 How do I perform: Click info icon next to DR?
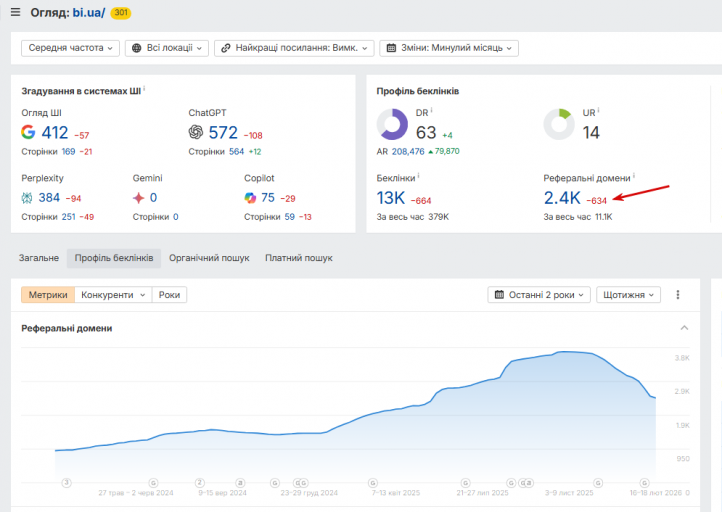click(431, 111)
